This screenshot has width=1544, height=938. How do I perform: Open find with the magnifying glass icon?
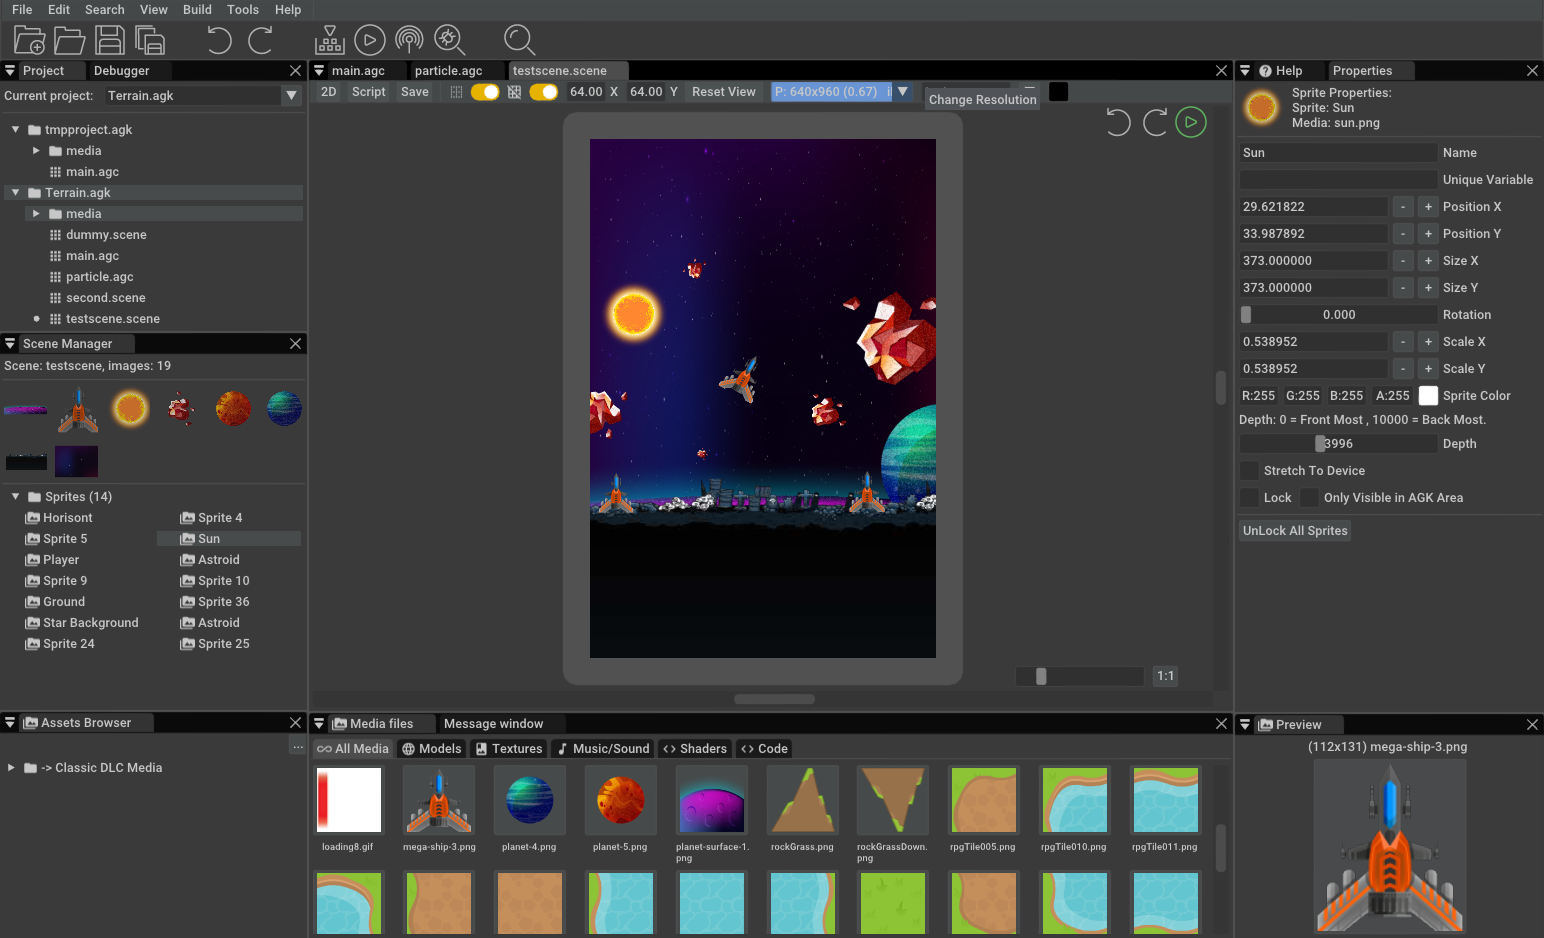[519, 40]
